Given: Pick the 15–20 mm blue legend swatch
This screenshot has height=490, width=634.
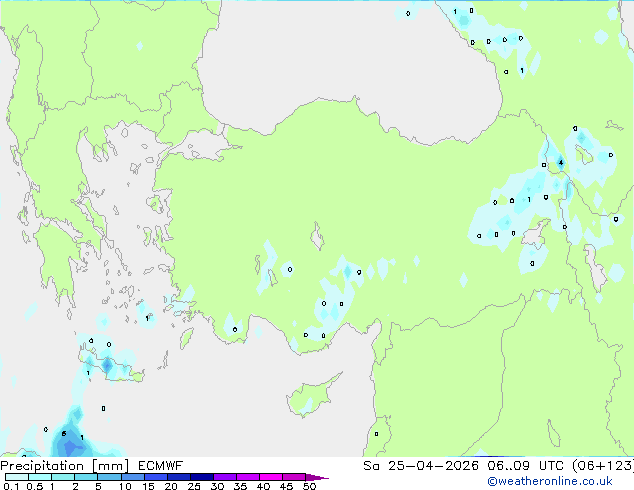Looking at the screenshot, I should tap(155, 477).
